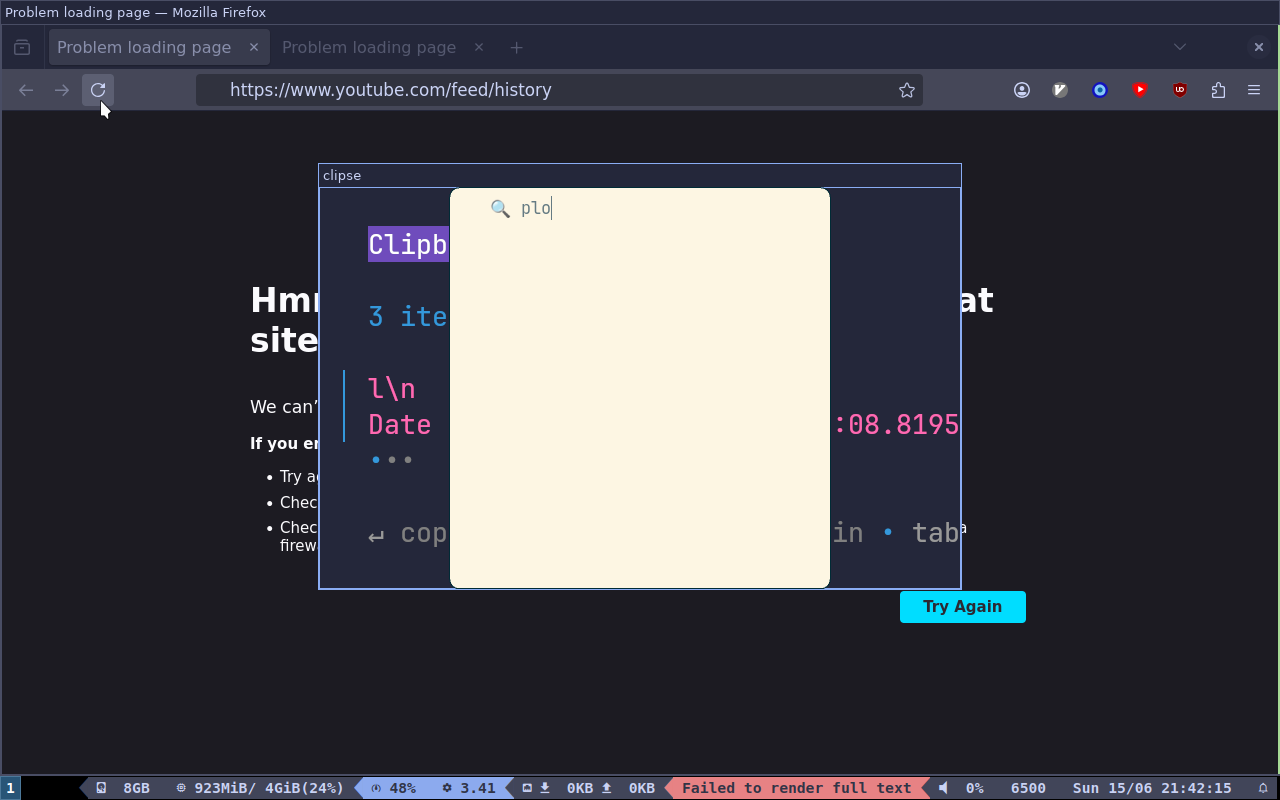Select the l\n clipboard entry in clipse
The height and width of the screenshot is (800, 1280).
click(x=392, y=388)
